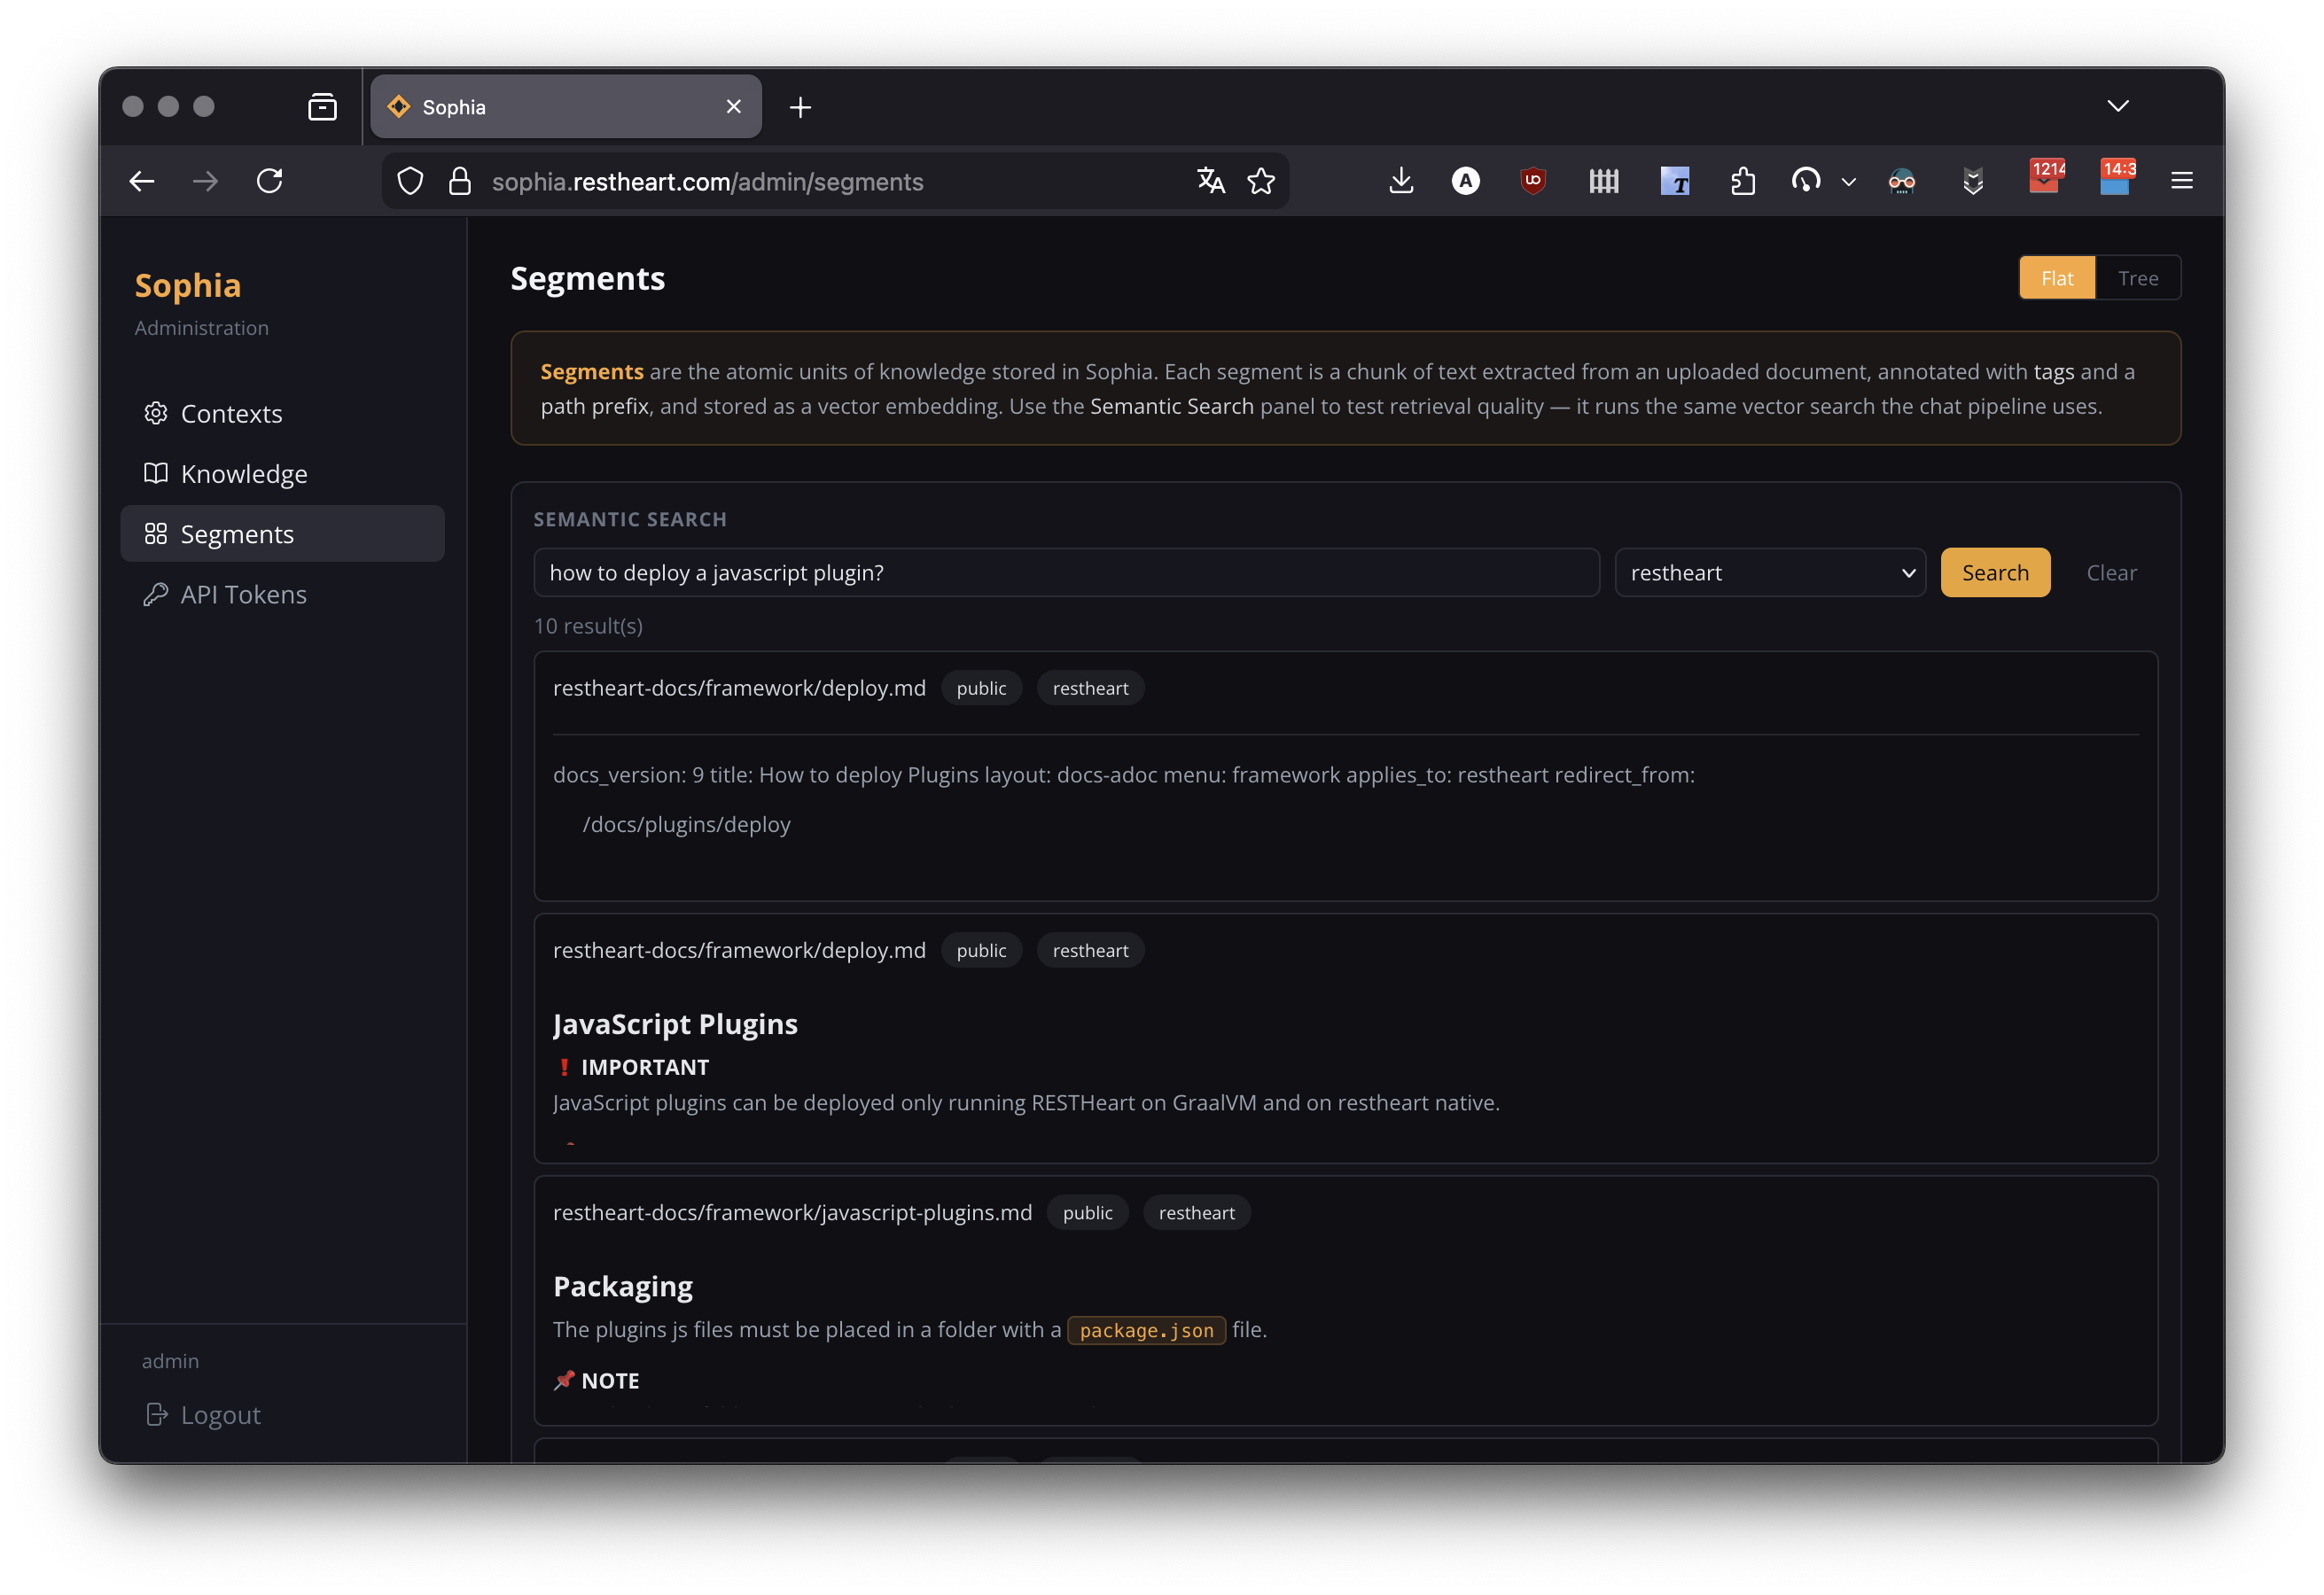Image resolution: width=2324 pixels, height=1595 pixels.
Task: Open the browser tab list chevron
Action: click(2118, 105)
